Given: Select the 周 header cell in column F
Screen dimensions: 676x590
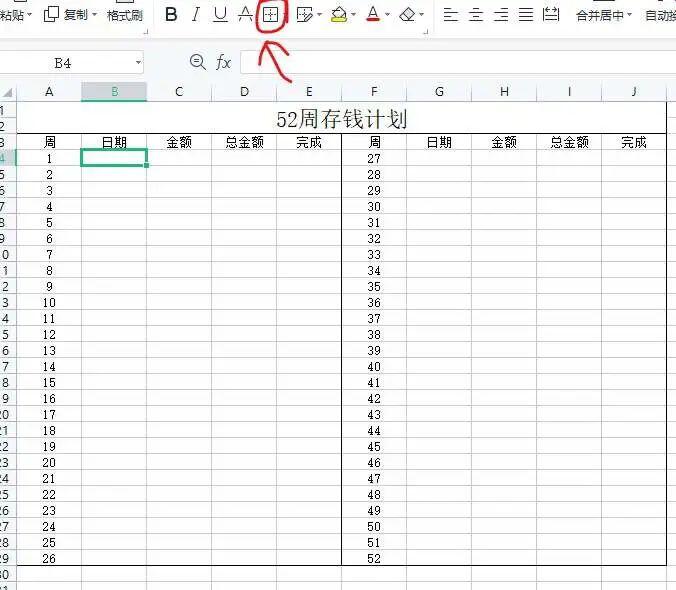Looking at the screenshot, I should click(374, 142).
